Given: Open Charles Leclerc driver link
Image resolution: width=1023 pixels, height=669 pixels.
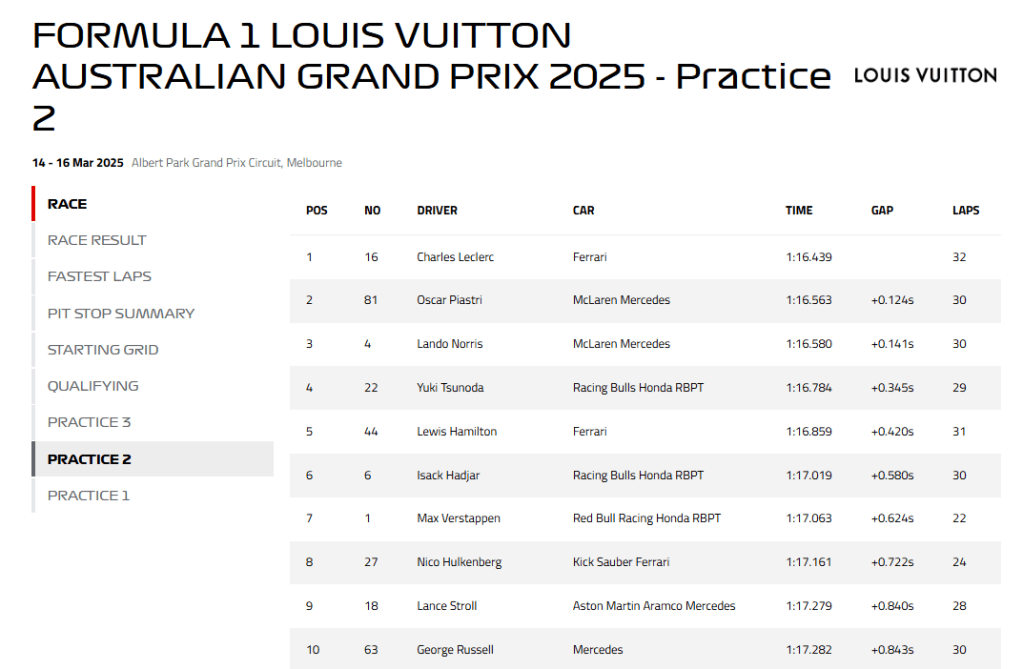Looking at the screenshot, I should click(455, 257).
